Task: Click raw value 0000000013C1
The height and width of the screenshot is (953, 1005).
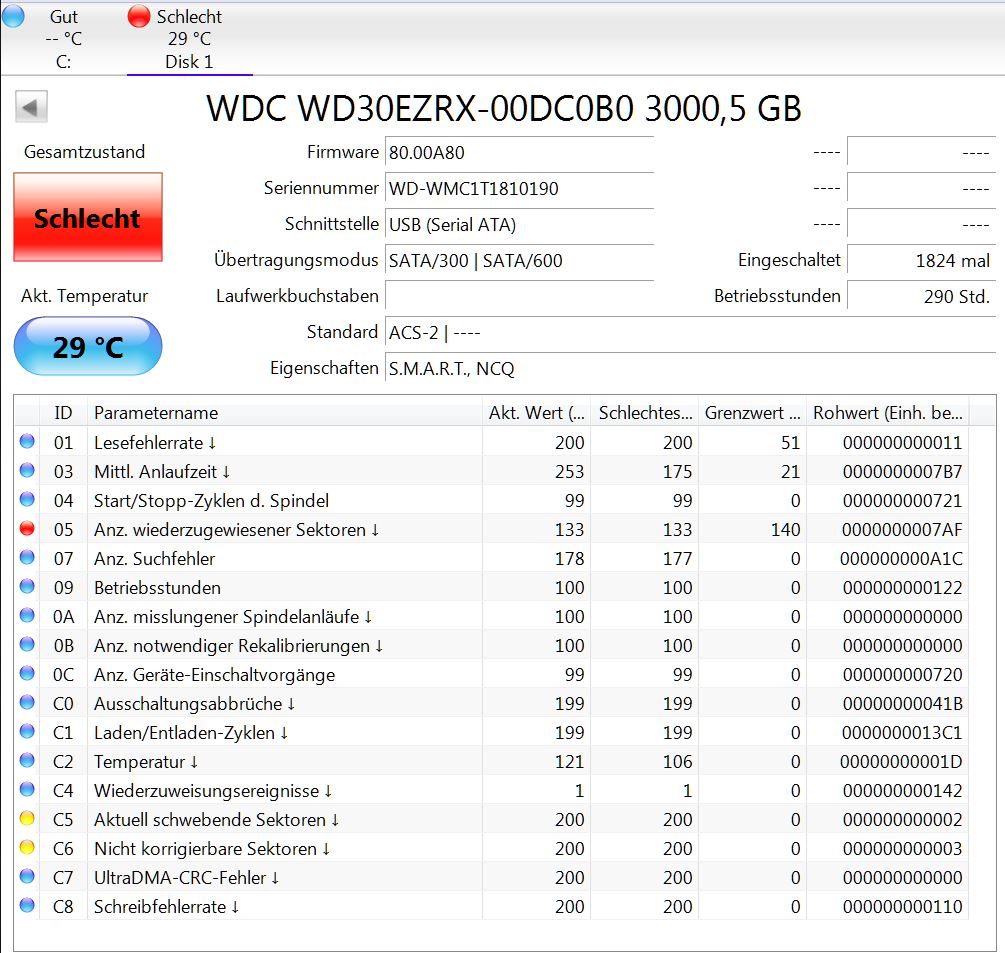Action: coord(902,733)
